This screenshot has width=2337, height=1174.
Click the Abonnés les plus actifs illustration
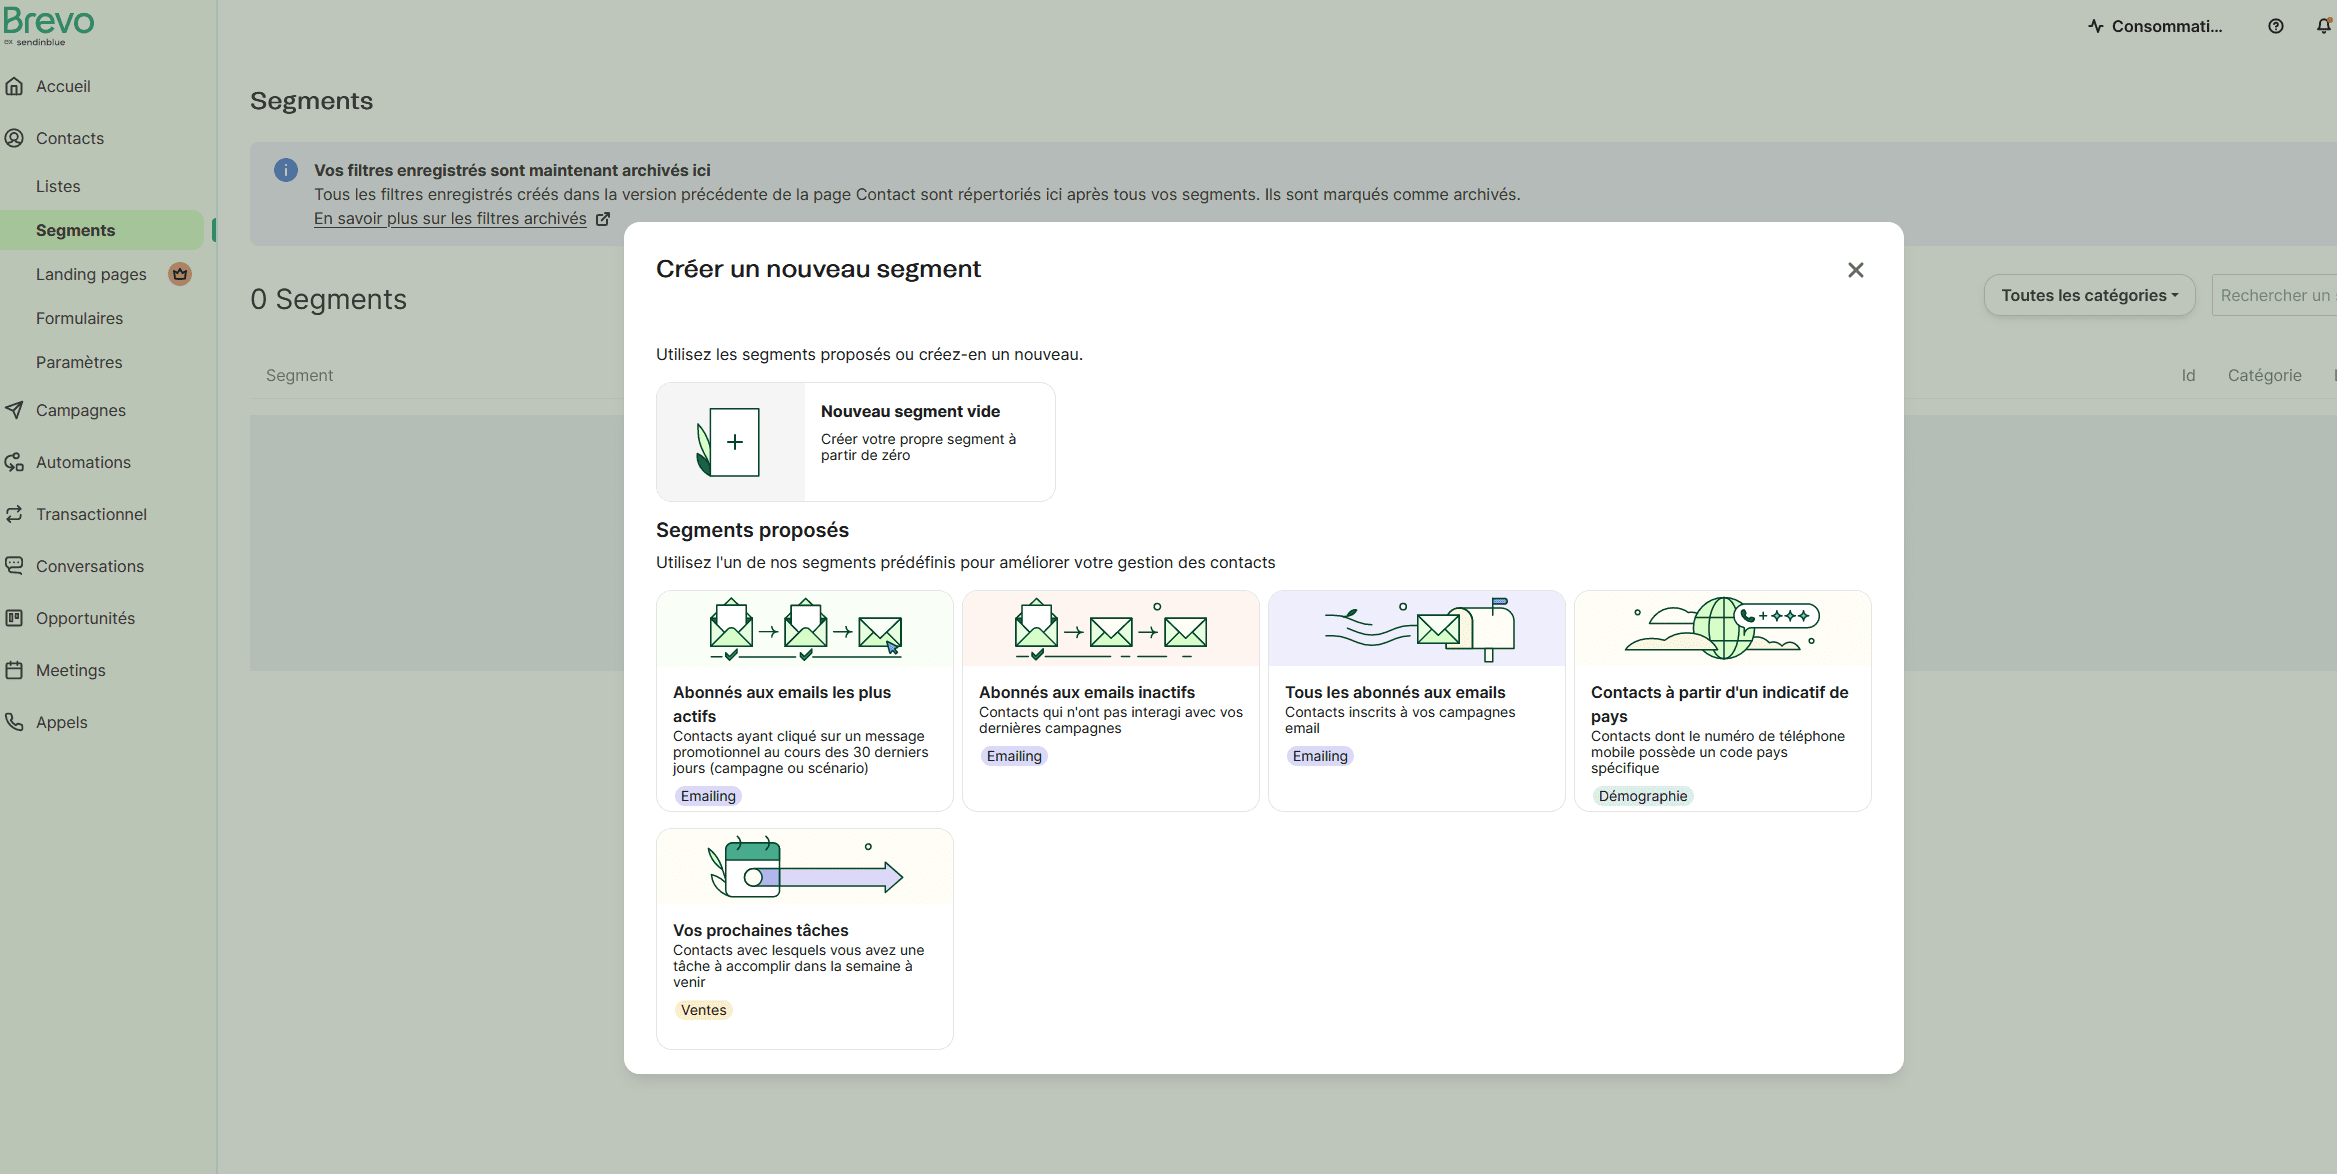(805, 629)
